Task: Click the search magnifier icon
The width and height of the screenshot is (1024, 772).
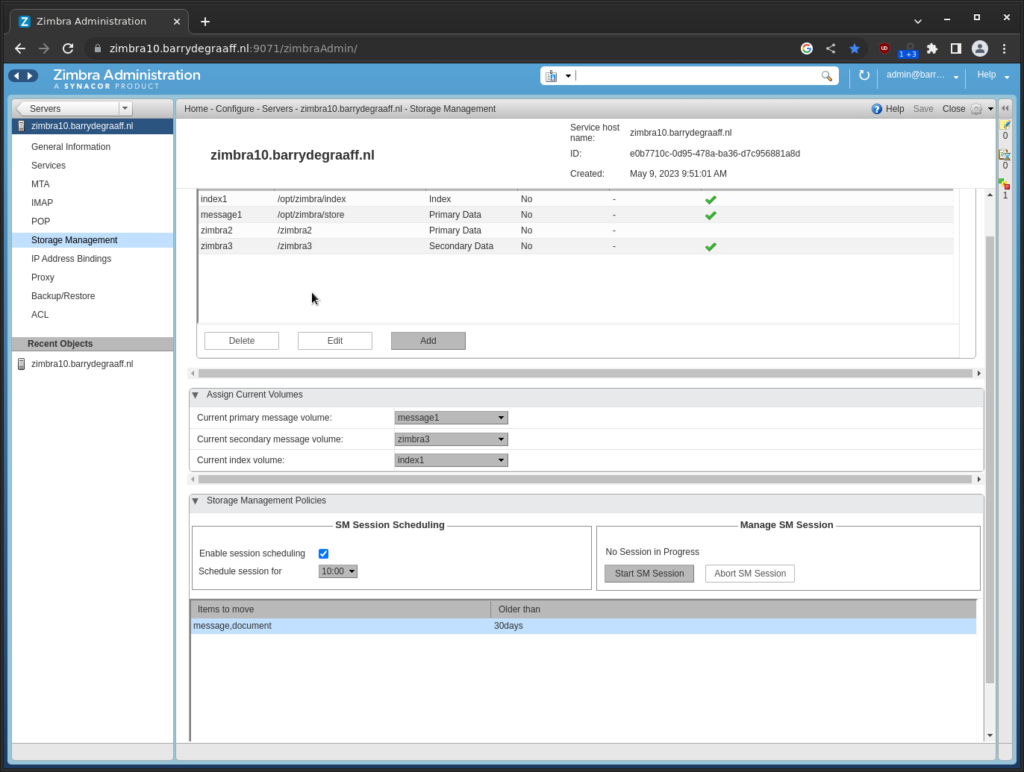Action: click(x=827, y=76)
